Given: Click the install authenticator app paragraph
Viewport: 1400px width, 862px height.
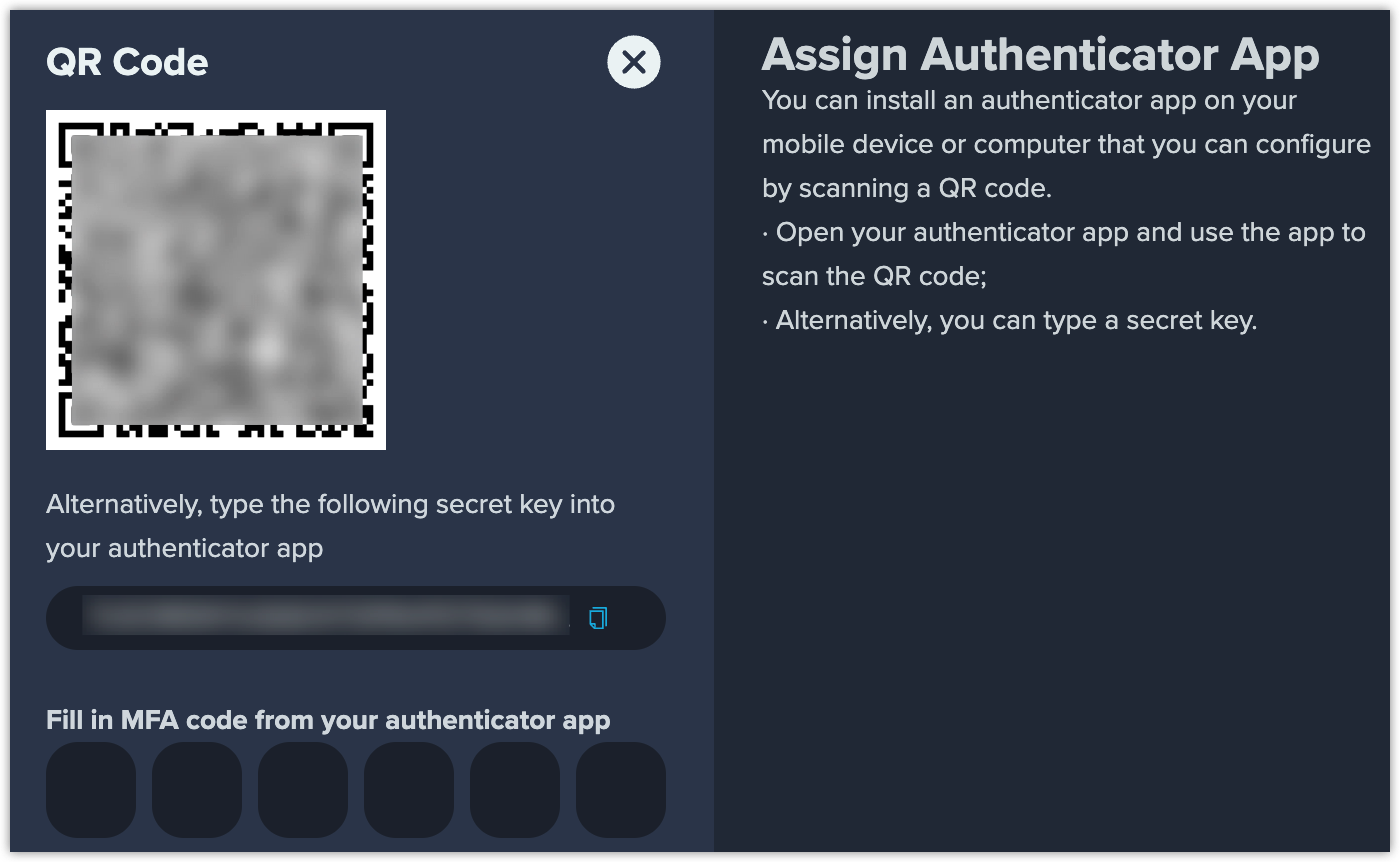Looking at the screenshot, I should click(x=1066, y=144).
